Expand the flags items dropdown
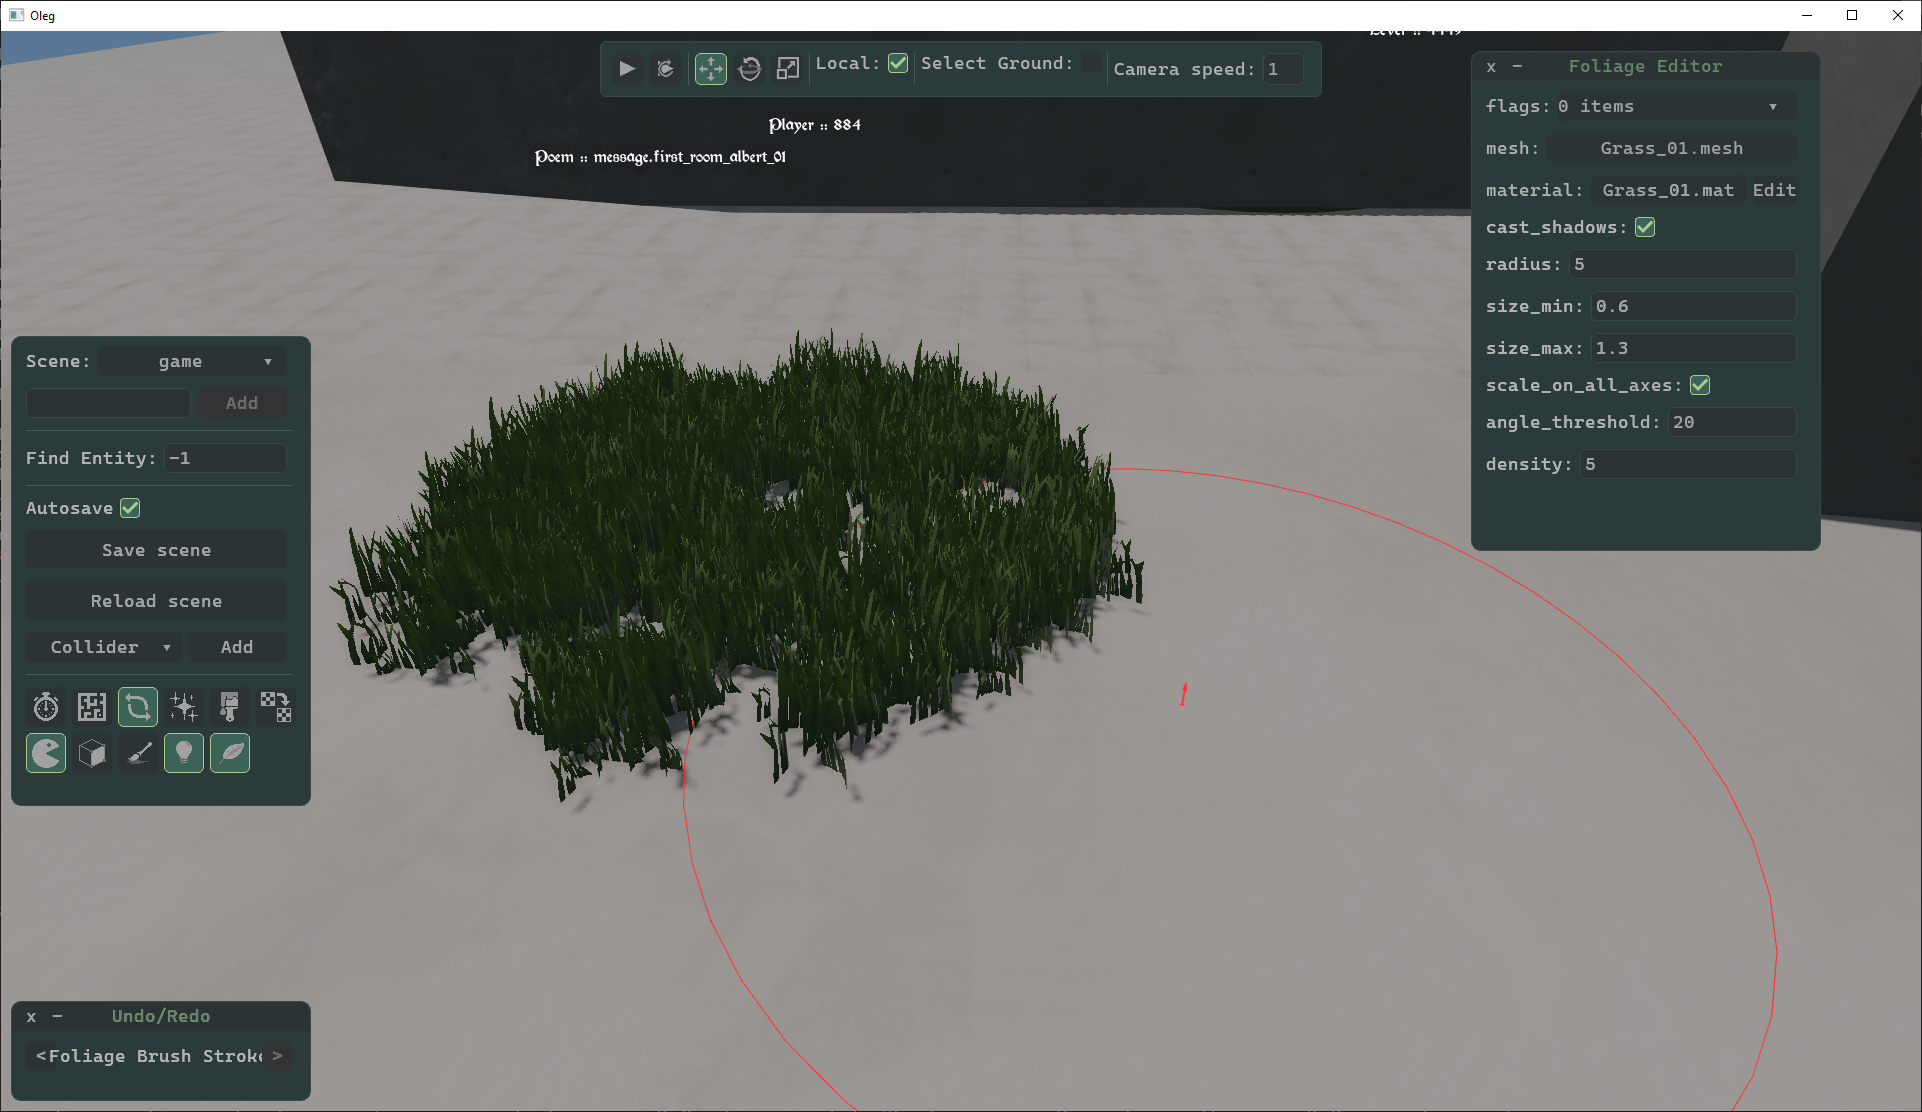This screenshot has width=1922, height=1112. tap(1674, 106)
